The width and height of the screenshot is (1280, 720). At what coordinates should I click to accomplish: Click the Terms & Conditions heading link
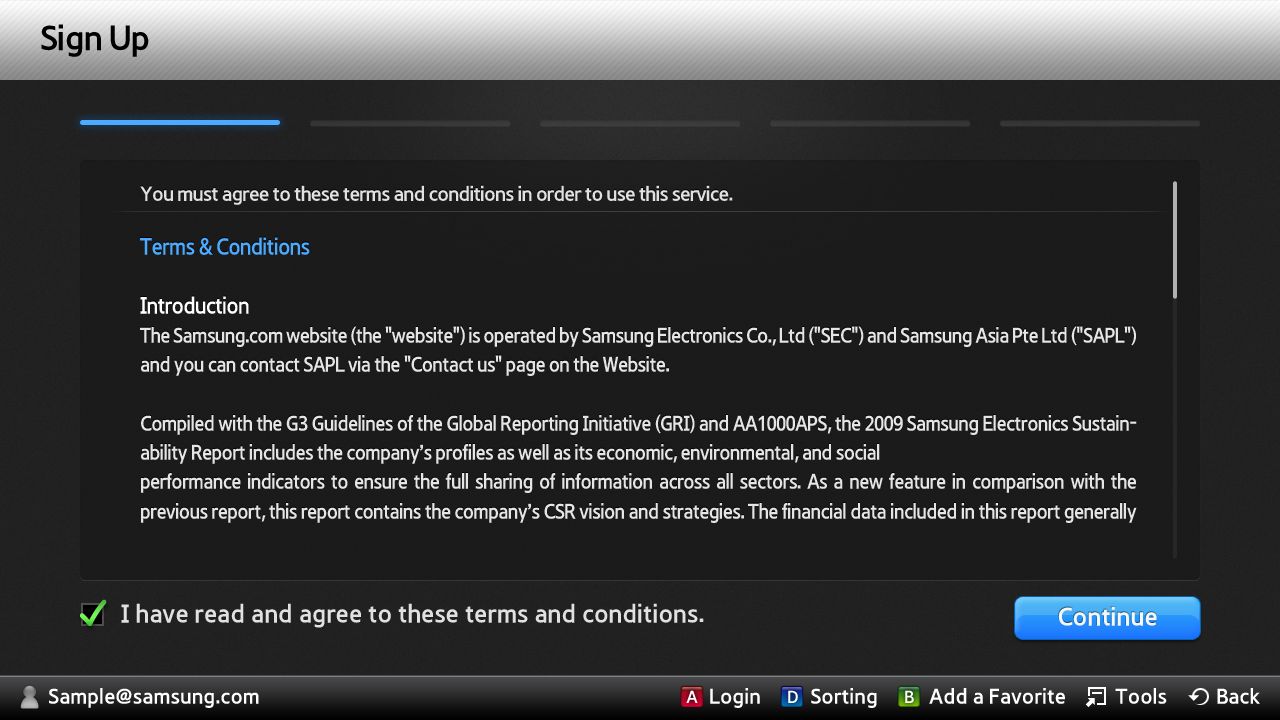[x=224, y=247]
